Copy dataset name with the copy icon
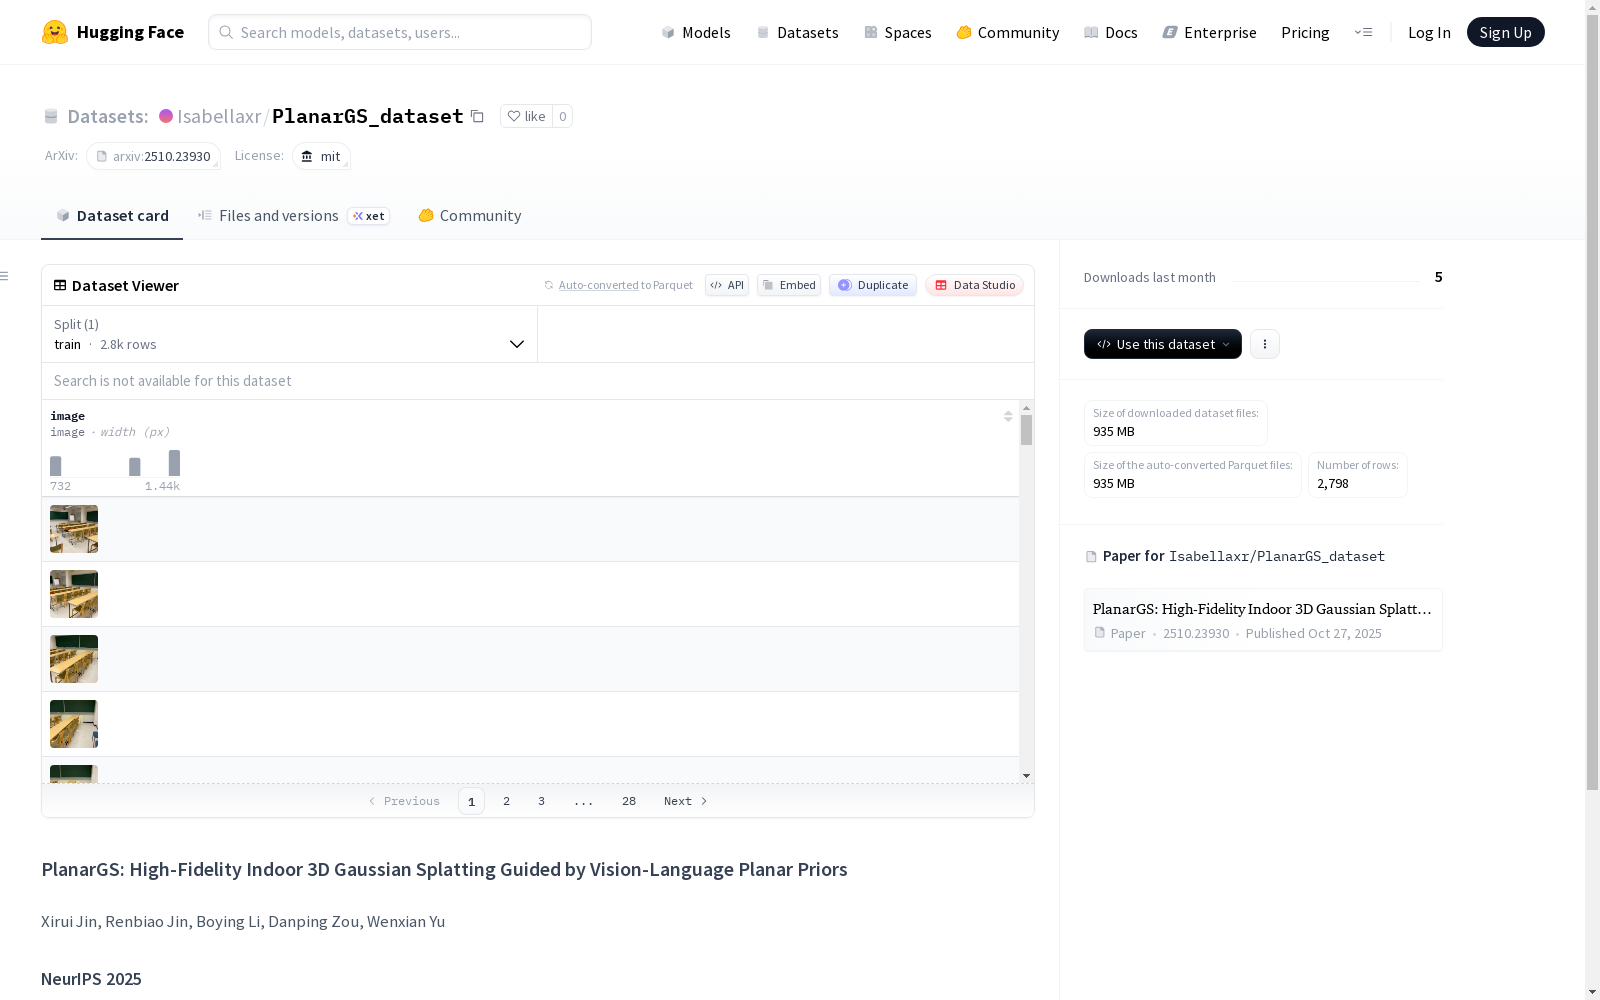The image size is (1600, 1000). coord(478,116)
